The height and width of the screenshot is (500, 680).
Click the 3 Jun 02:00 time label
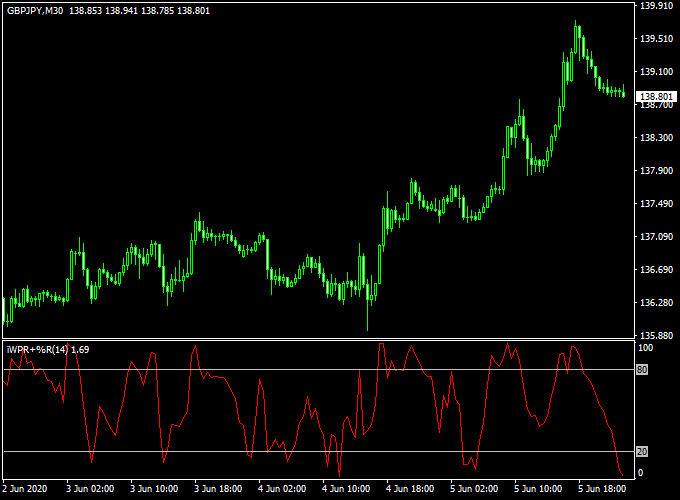pyautogui.click(x=90, y=489)
